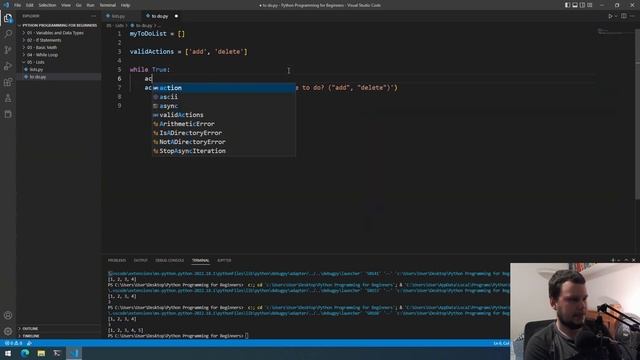The height and width of the screenshot is (360, 640).
Task: Click the Run Python File play icon
Action: click(x=610, y=16)
